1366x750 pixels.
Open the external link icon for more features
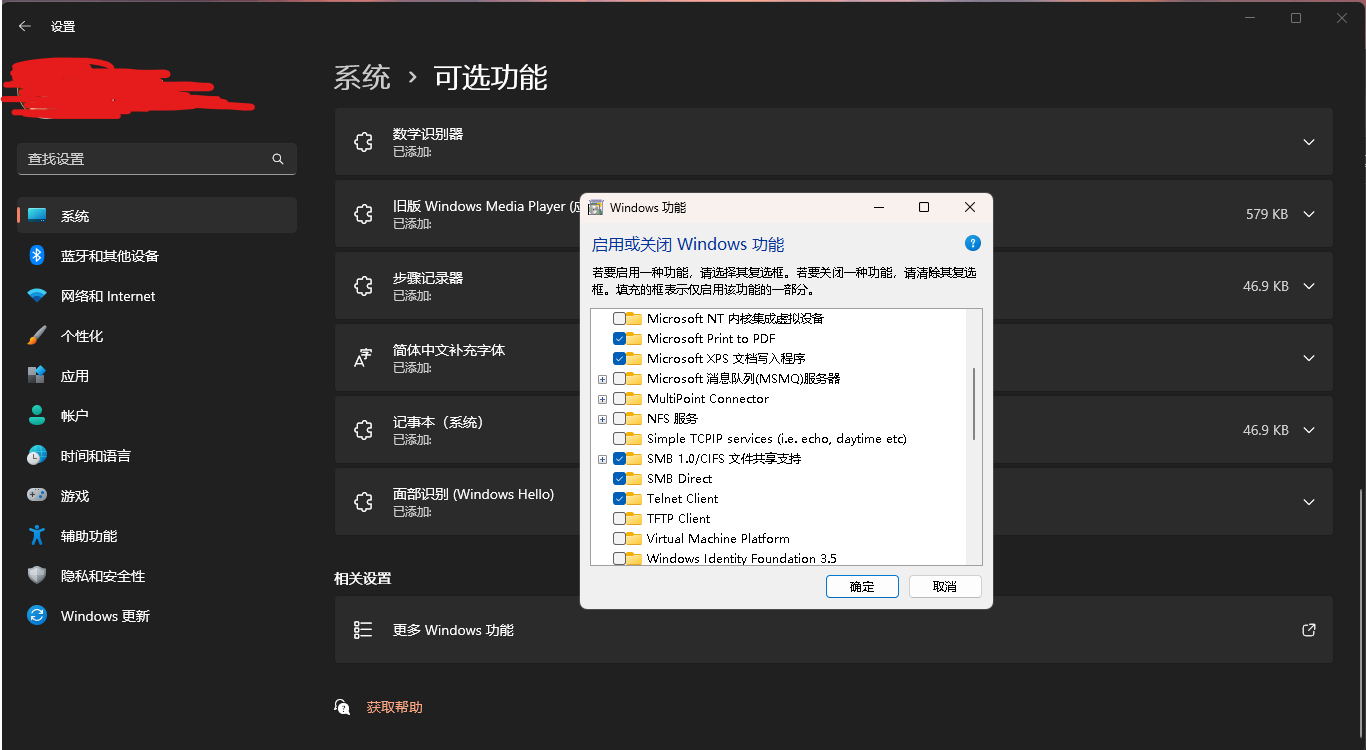click(1309, 630)
